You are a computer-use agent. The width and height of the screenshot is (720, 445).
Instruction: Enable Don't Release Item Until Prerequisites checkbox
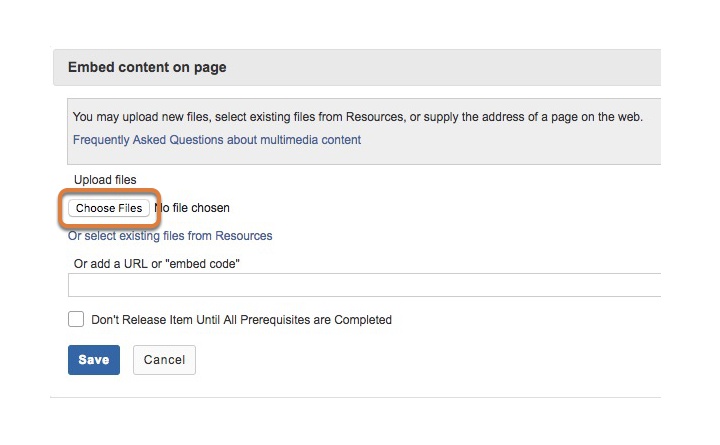76,319
